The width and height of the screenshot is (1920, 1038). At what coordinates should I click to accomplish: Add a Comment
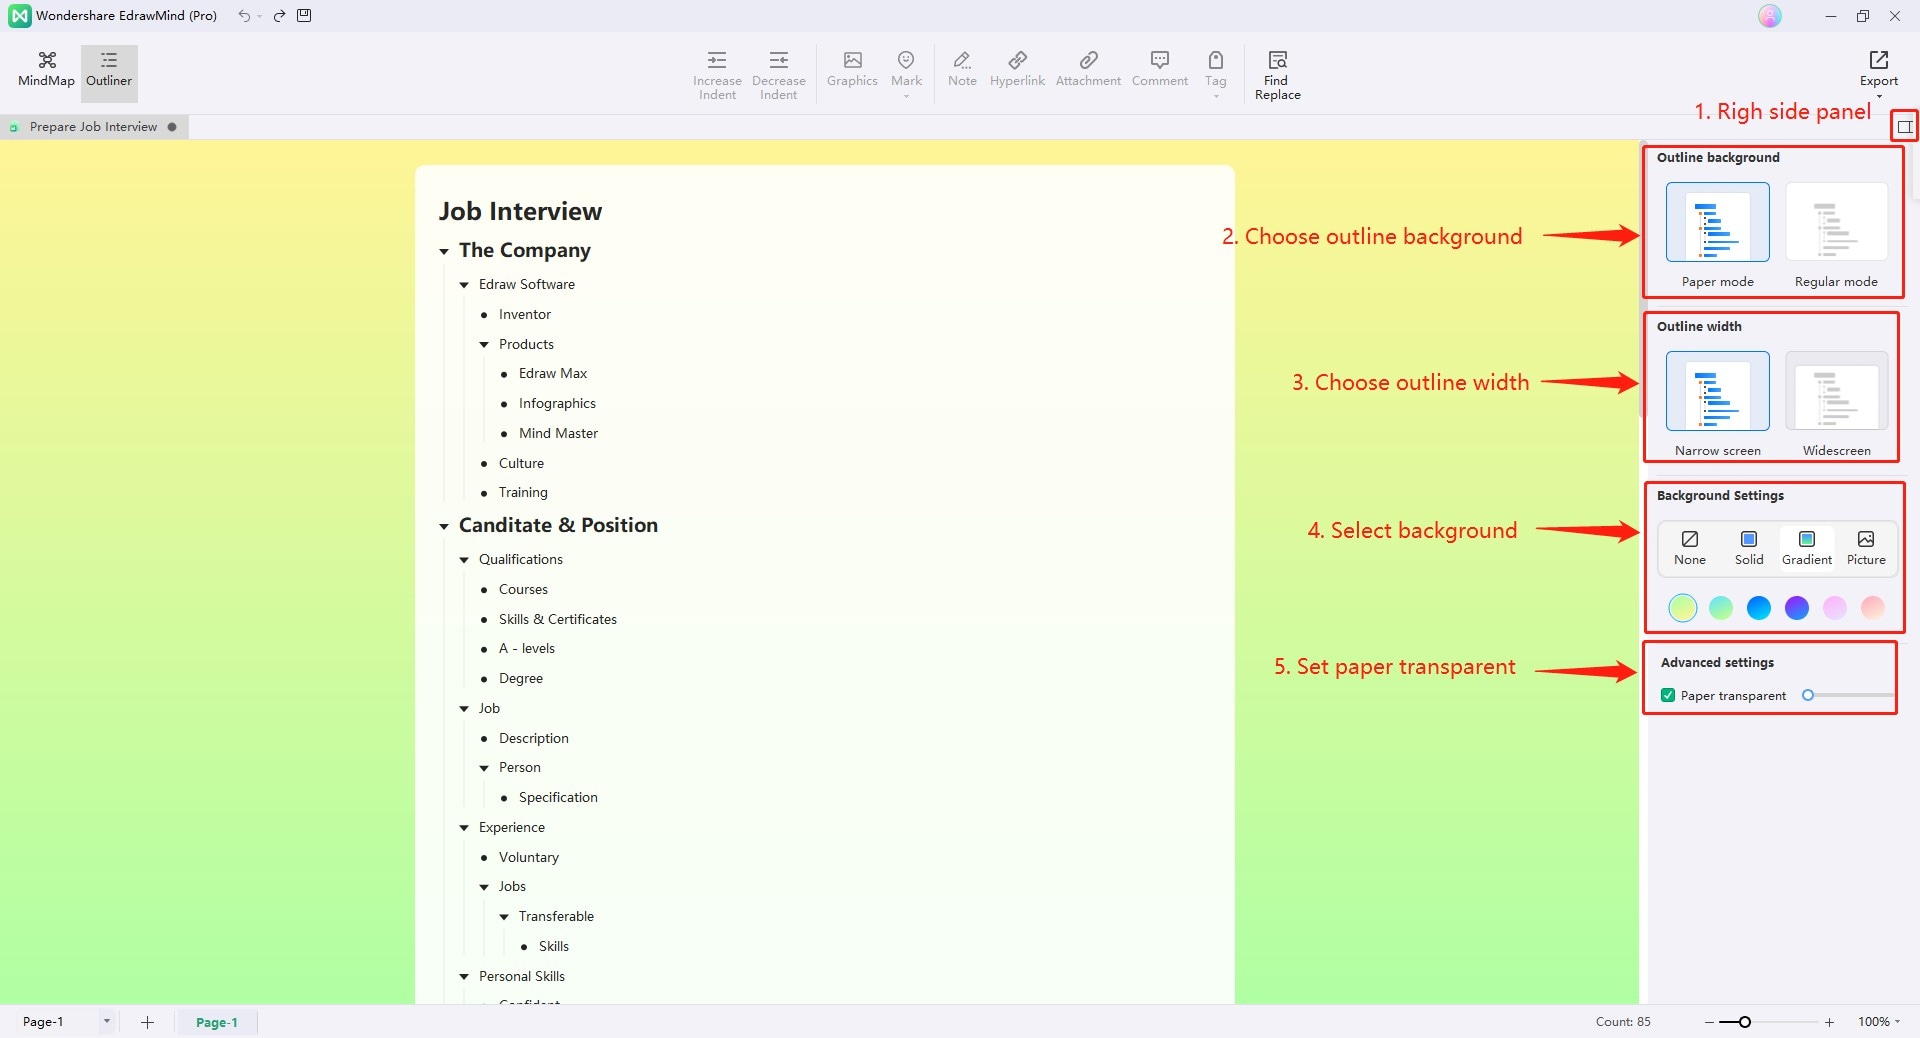pyautogui.click(x=1160, y=70)
